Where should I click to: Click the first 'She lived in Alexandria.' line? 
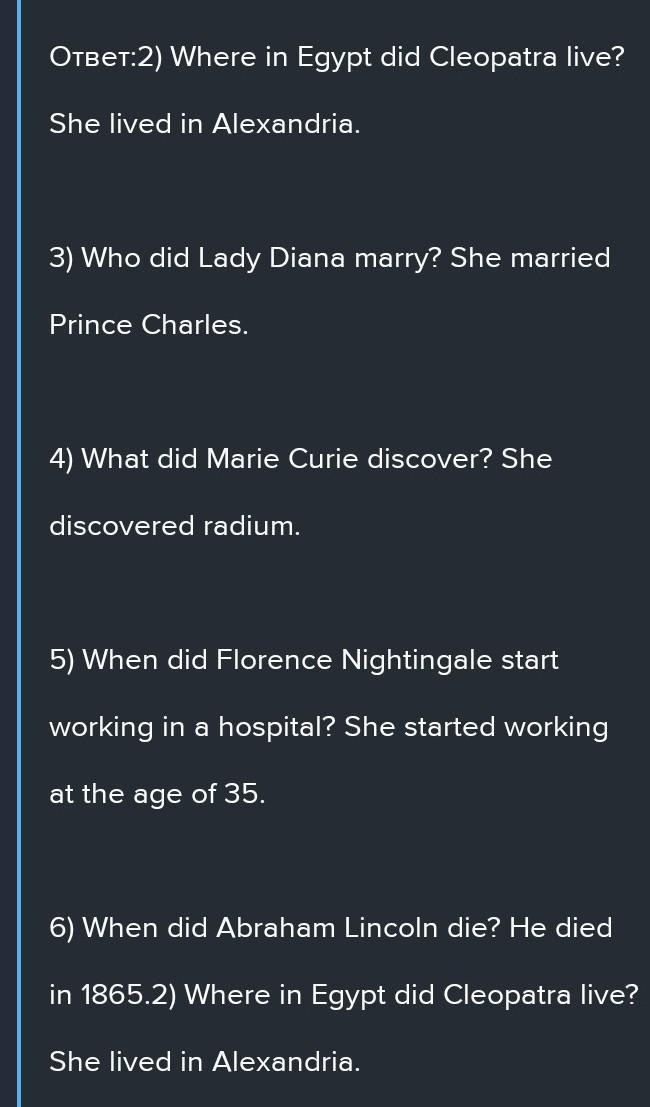[x=205, y=124]
